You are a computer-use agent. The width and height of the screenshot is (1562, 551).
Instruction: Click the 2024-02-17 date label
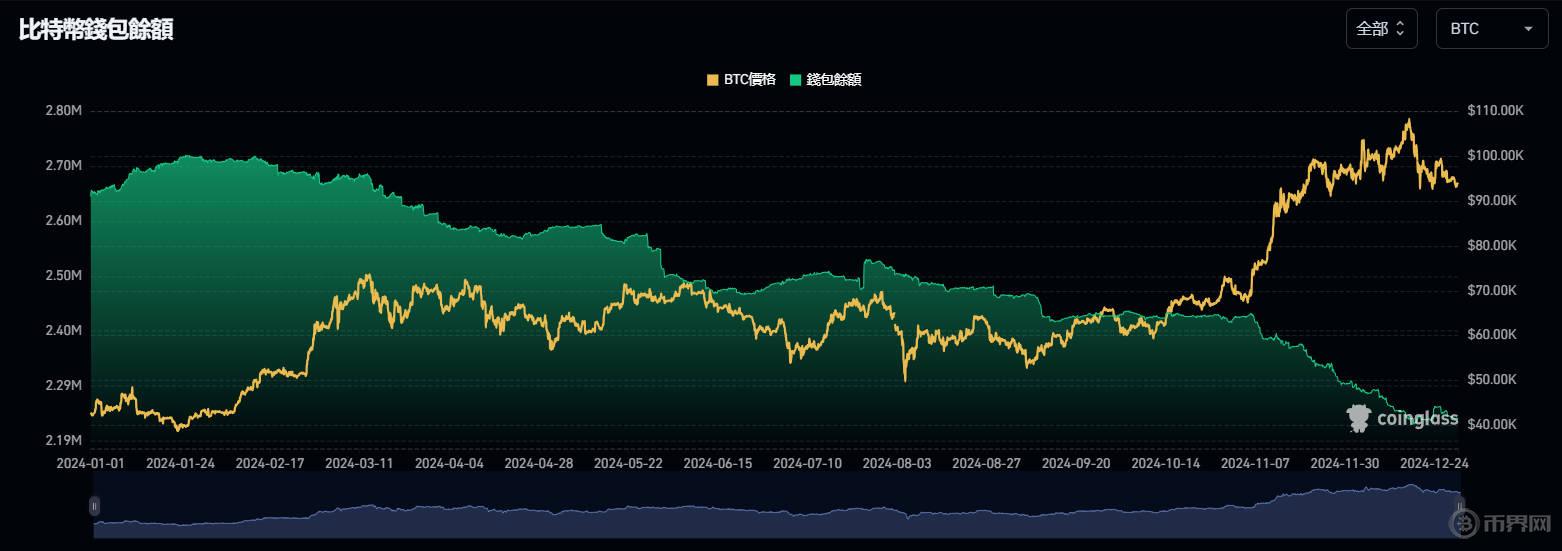point(270,464)
